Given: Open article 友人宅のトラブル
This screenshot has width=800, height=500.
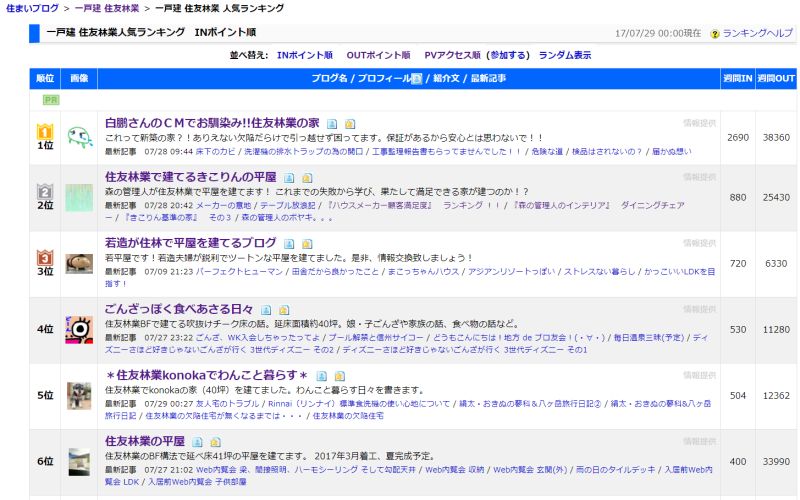Looking at the screenshot, I should (228, 404).
